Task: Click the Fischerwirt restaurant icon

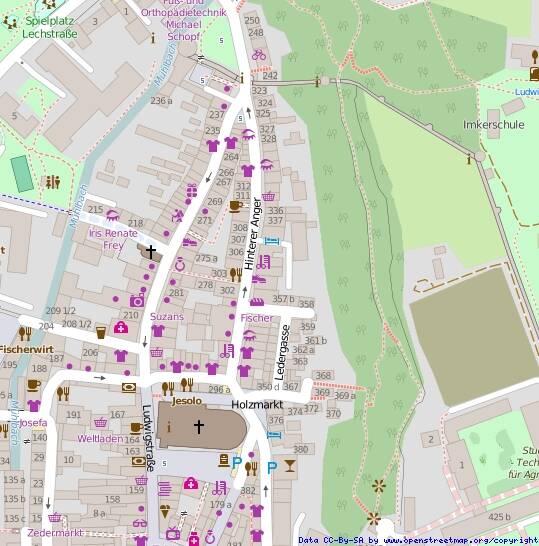Action: 25,334
